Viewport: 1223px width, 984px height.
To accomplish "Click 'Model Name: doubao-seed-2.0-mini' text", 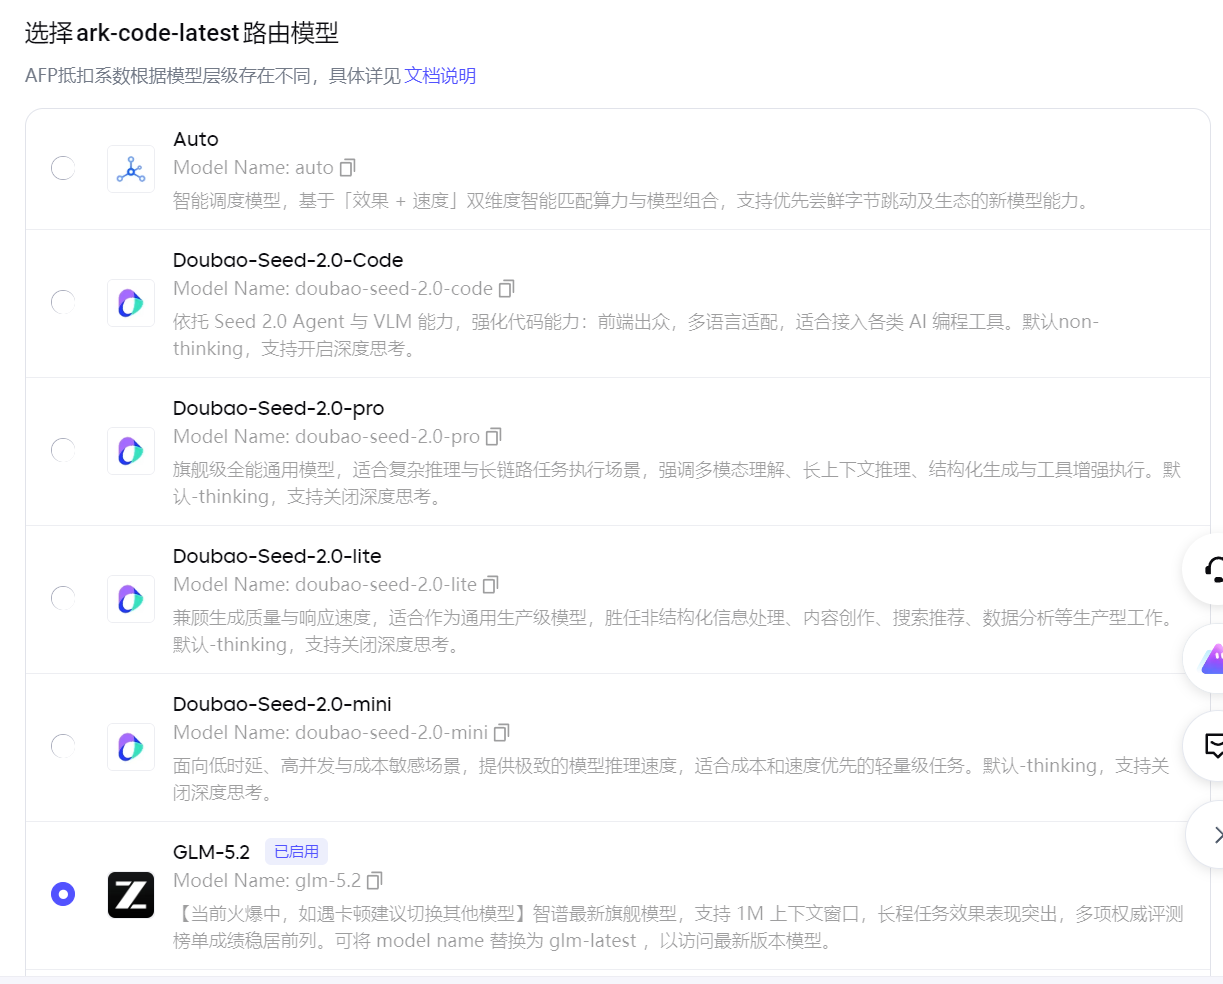I will (331, 732).
